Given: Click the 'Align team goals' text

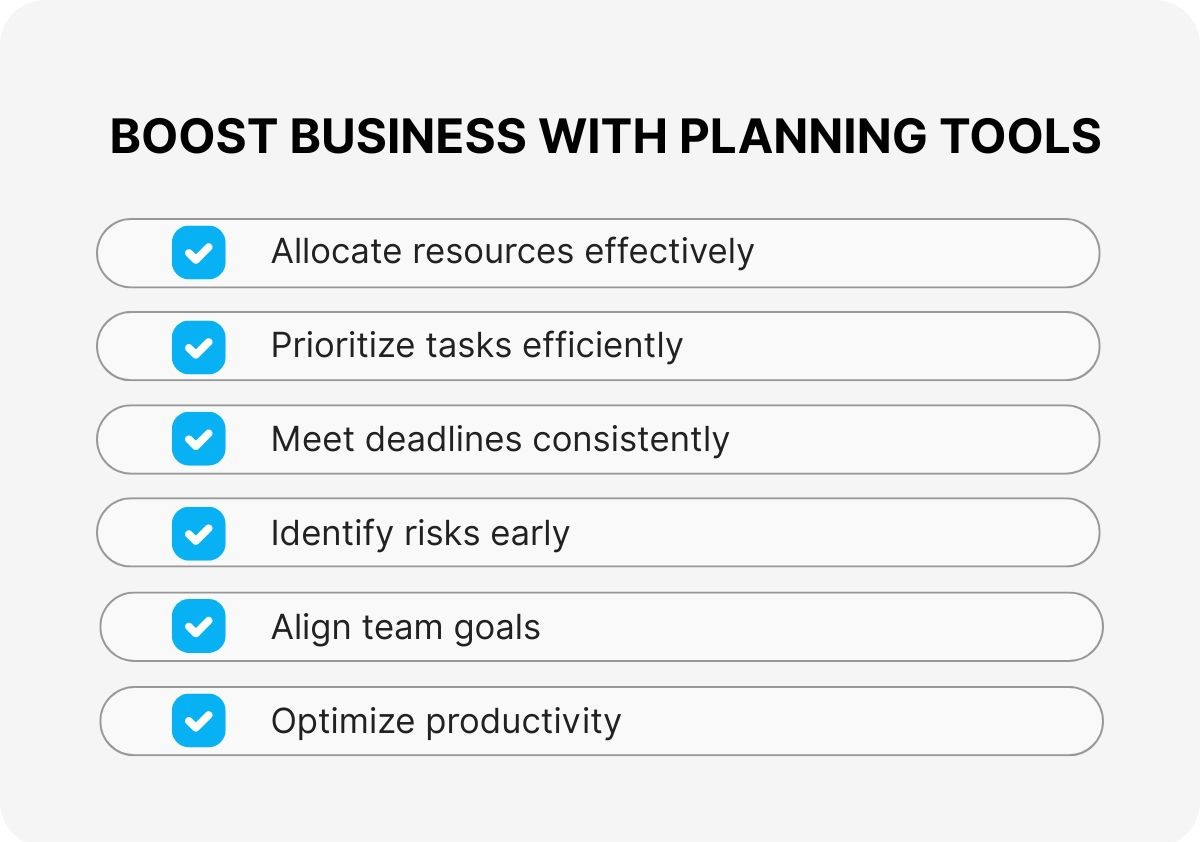Looking at the screenshot, I should pos(405,628).
